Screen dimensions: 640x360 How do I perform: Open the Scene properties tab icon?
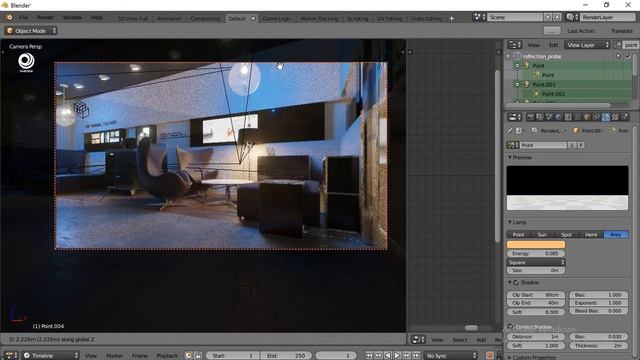coord(549,117)
